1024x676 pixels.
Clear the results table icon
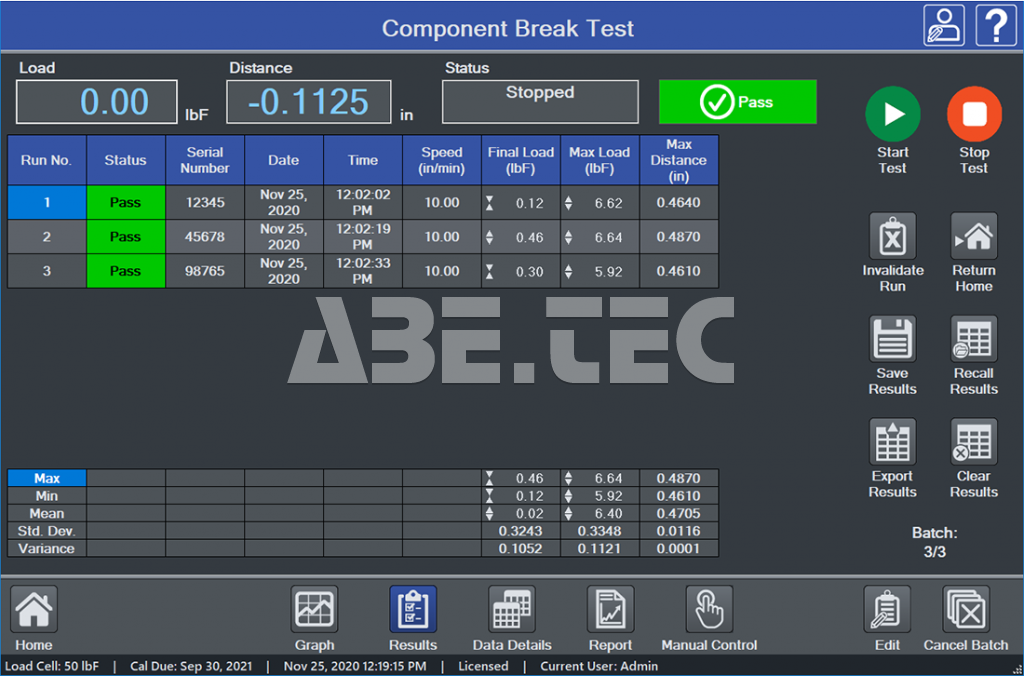point(973,443)
